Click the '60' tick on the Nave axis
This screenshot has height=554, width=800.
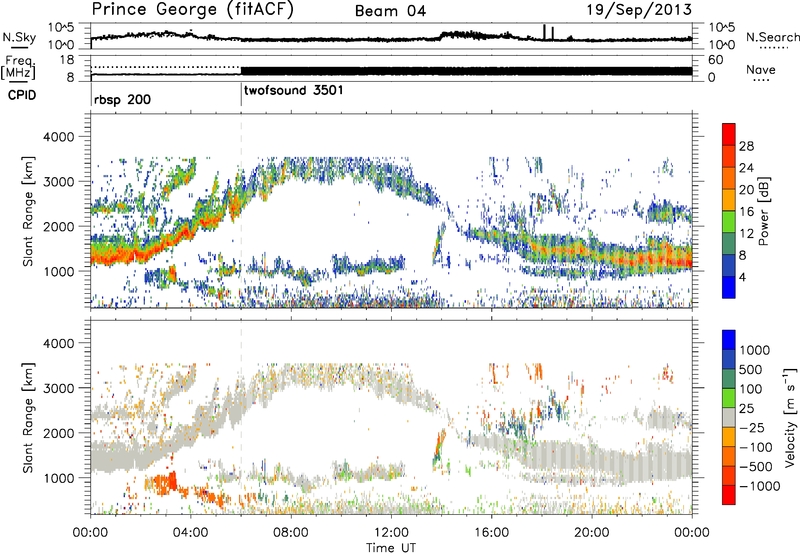[x=715, y=60]
